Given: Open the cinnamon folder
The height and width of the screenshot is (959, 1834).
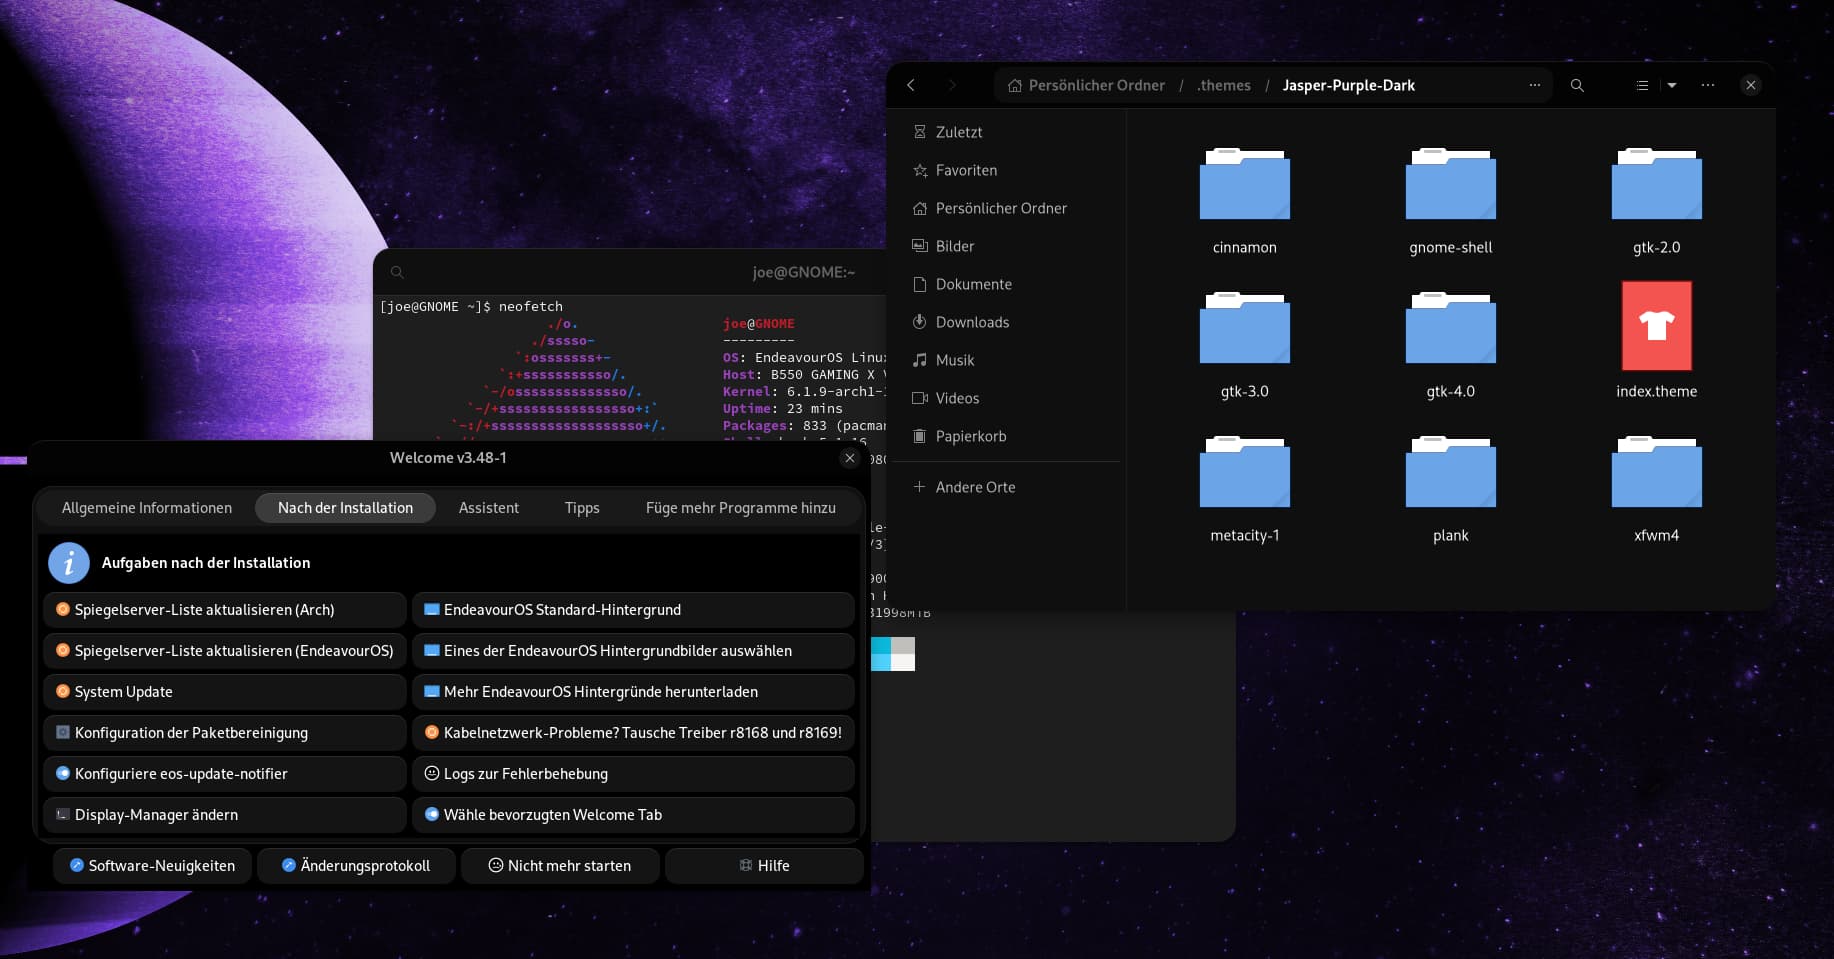Looking at the screenshot, I should [1244, 202].
